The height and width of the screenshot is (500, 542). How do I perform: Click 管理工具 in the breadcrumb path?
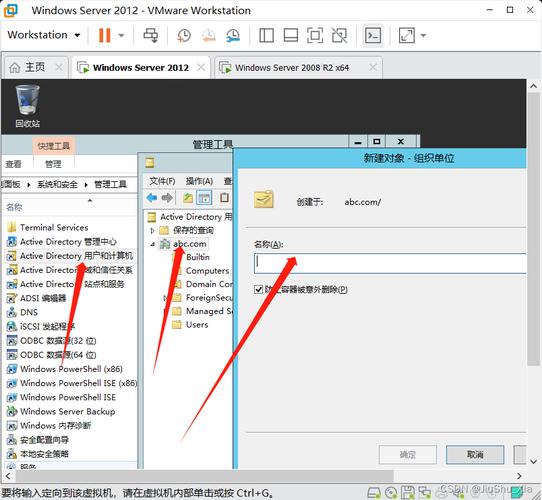(111, 184)
